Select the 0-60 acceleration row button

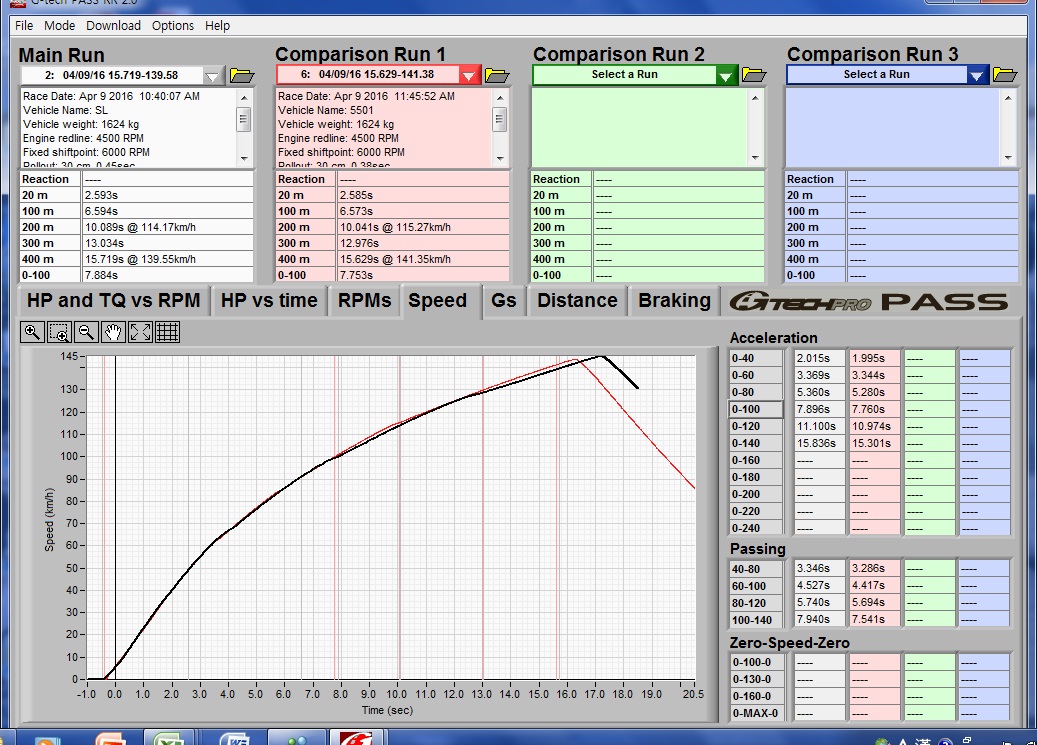(x=756, y=375)
